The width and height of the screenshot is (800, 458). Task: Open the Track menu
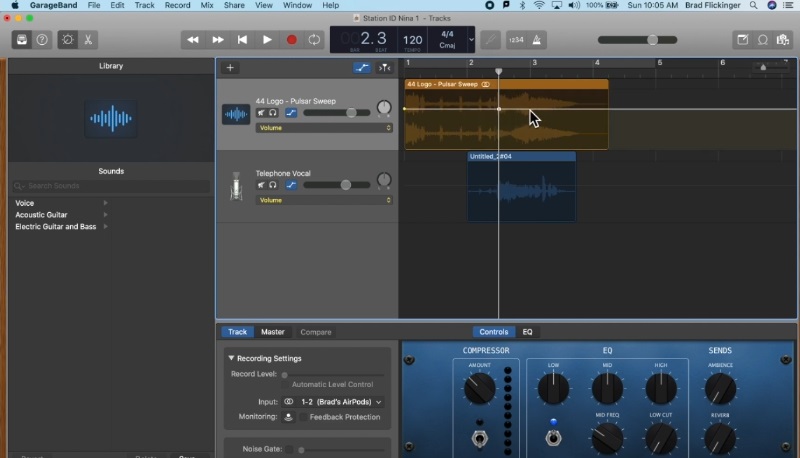pyautogui.click(x=144, y=5)
